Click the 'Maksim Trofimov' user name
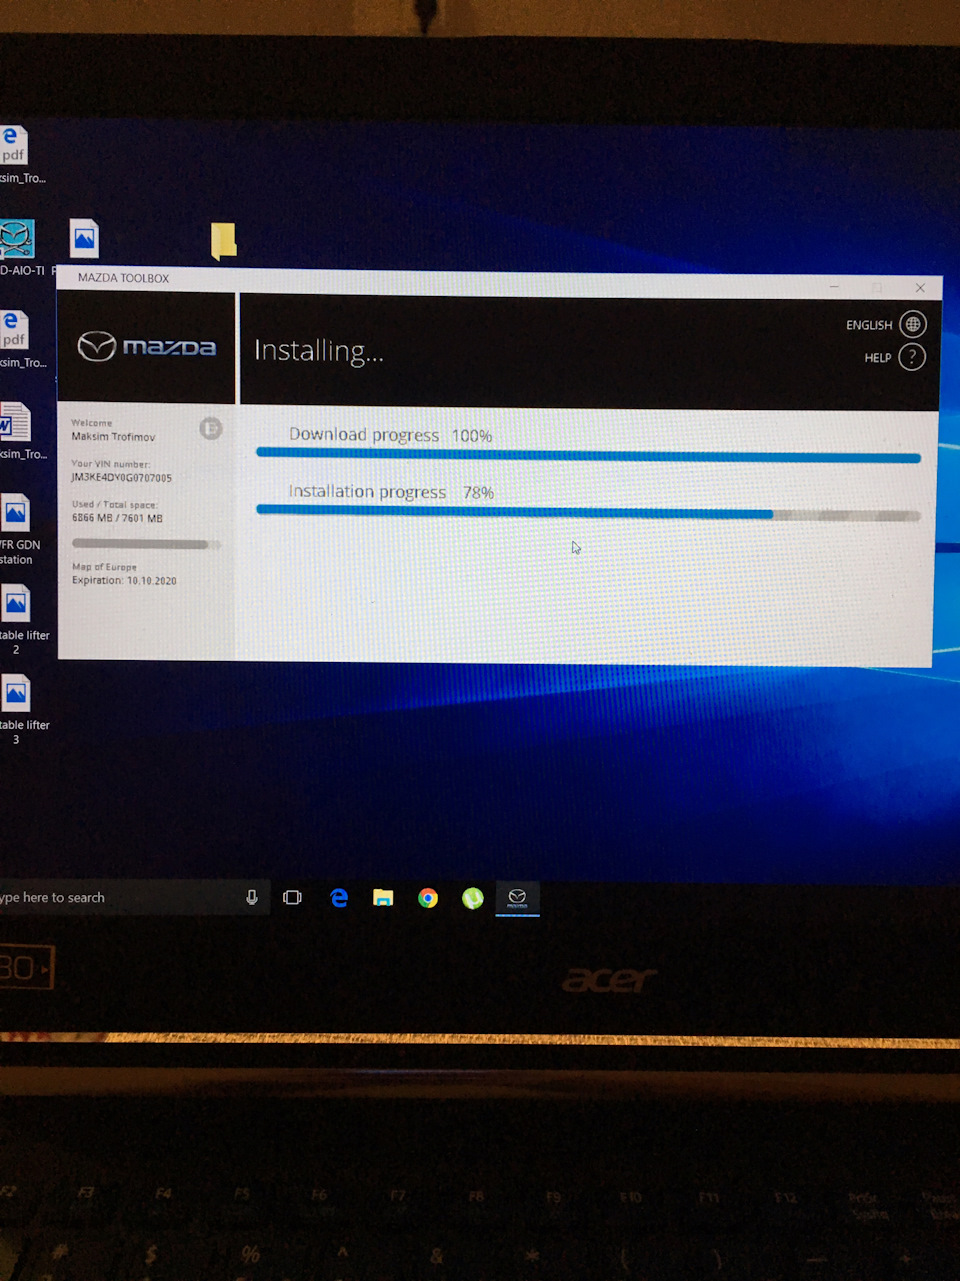 click(x=113, y=437)
